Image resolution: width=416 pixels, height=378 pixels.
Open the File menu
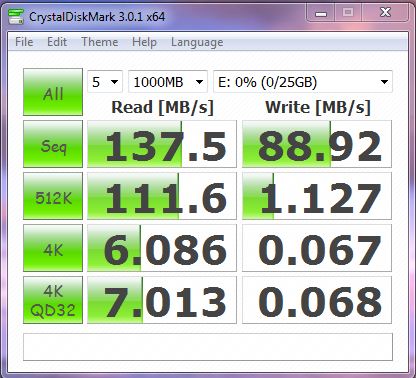pos(24,42)
